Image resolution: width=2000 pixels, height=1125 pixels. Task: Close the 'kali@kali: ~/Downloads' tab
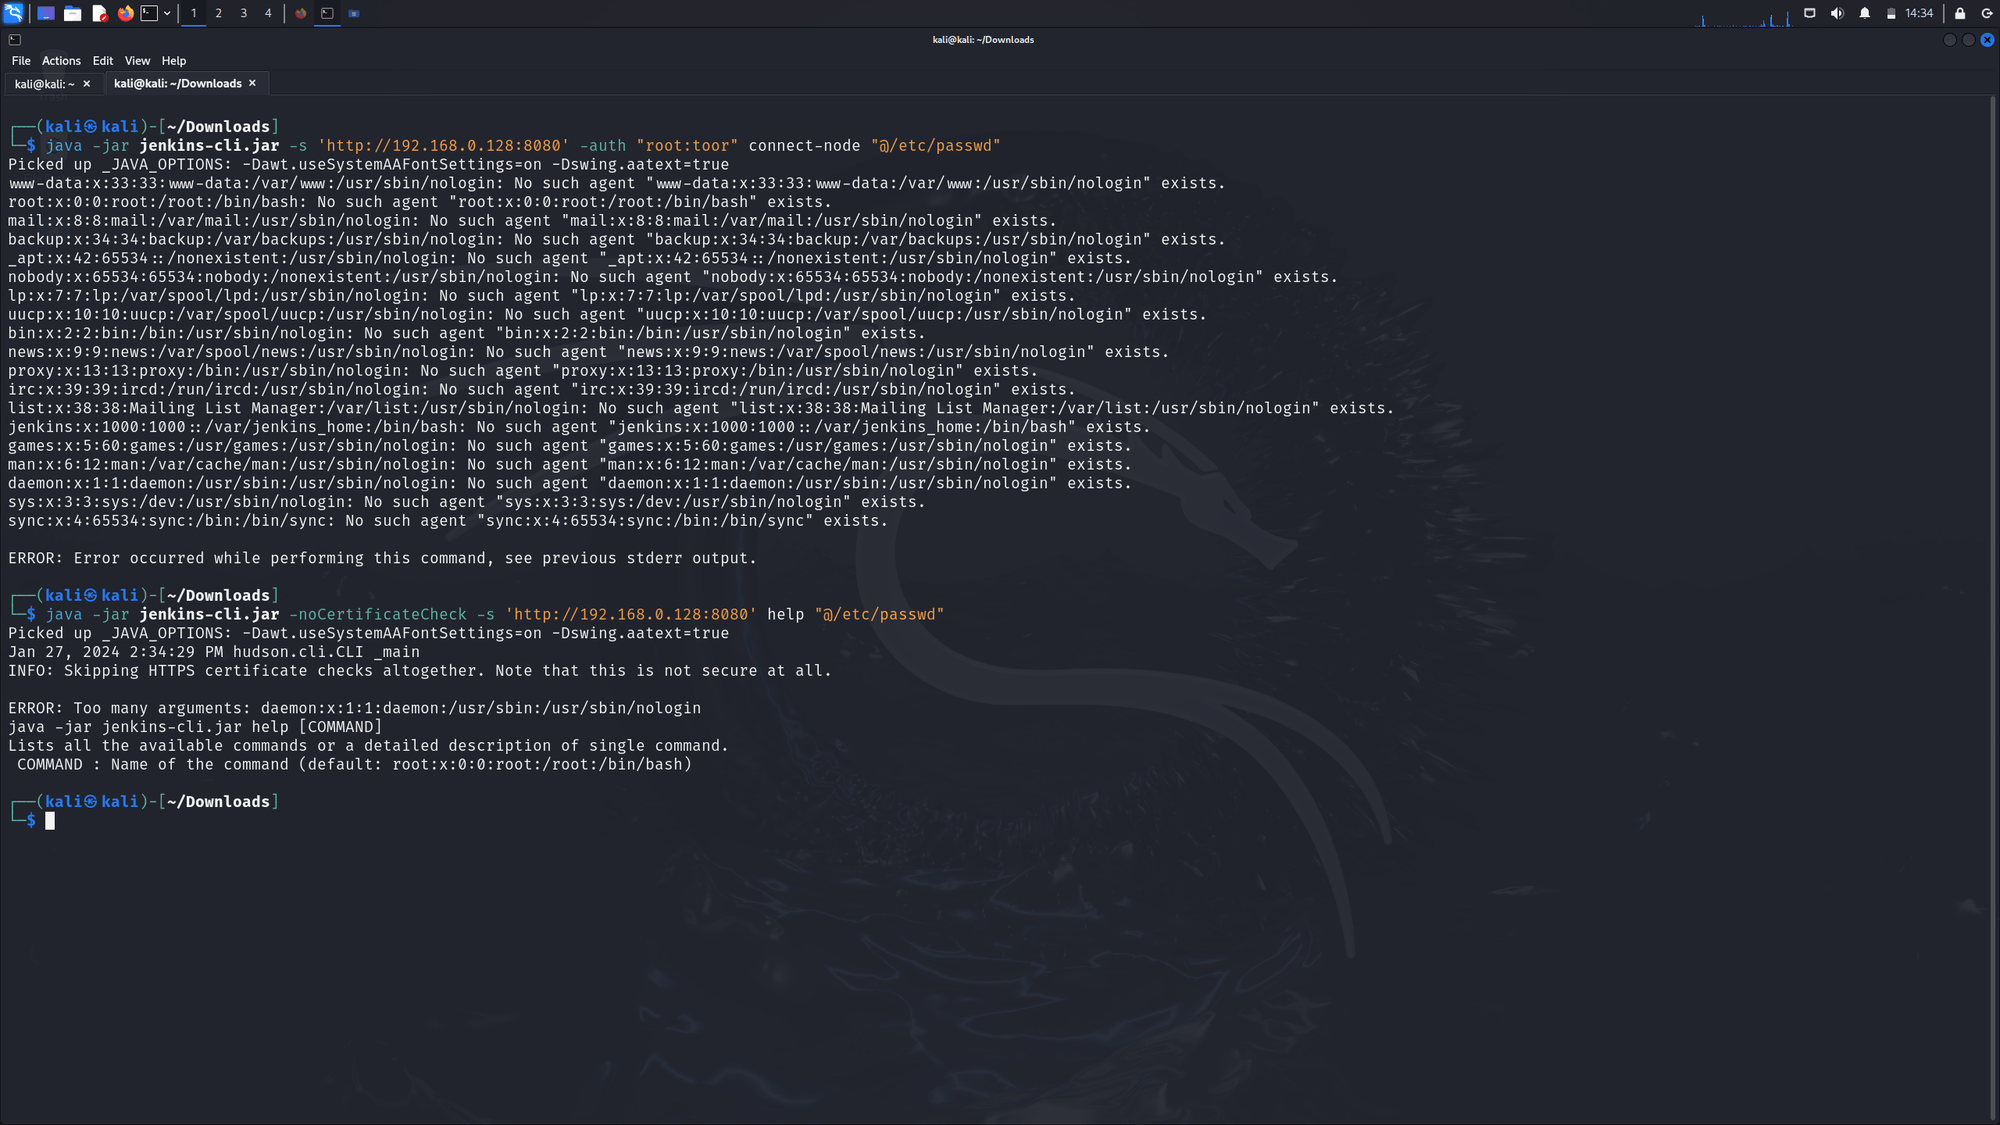click(253, 83)
